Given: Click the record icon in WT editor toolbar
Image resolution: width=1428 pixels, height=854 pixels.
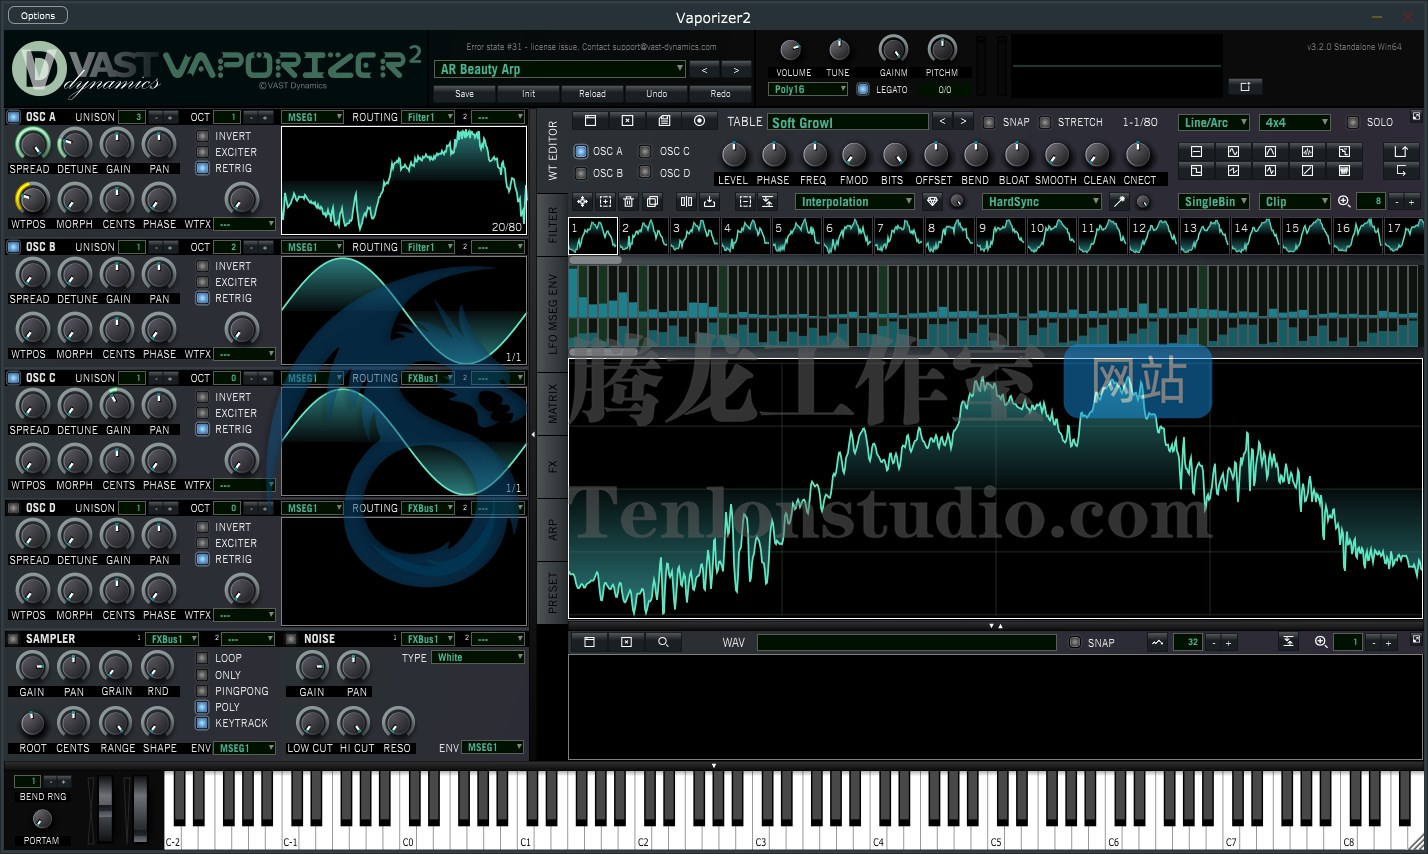Looking at the screenshot, I should (699, 121).
